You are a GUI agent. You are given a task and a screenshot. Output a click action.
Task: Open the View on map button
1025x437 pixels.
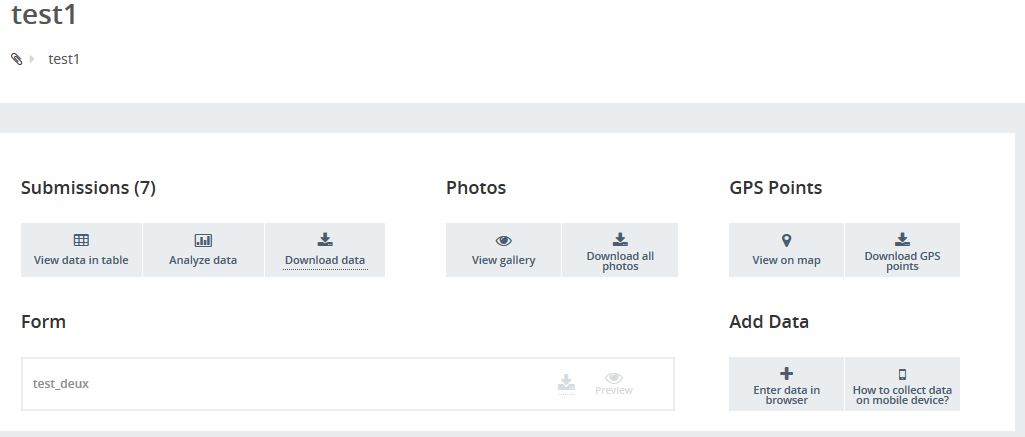(786, 250)
